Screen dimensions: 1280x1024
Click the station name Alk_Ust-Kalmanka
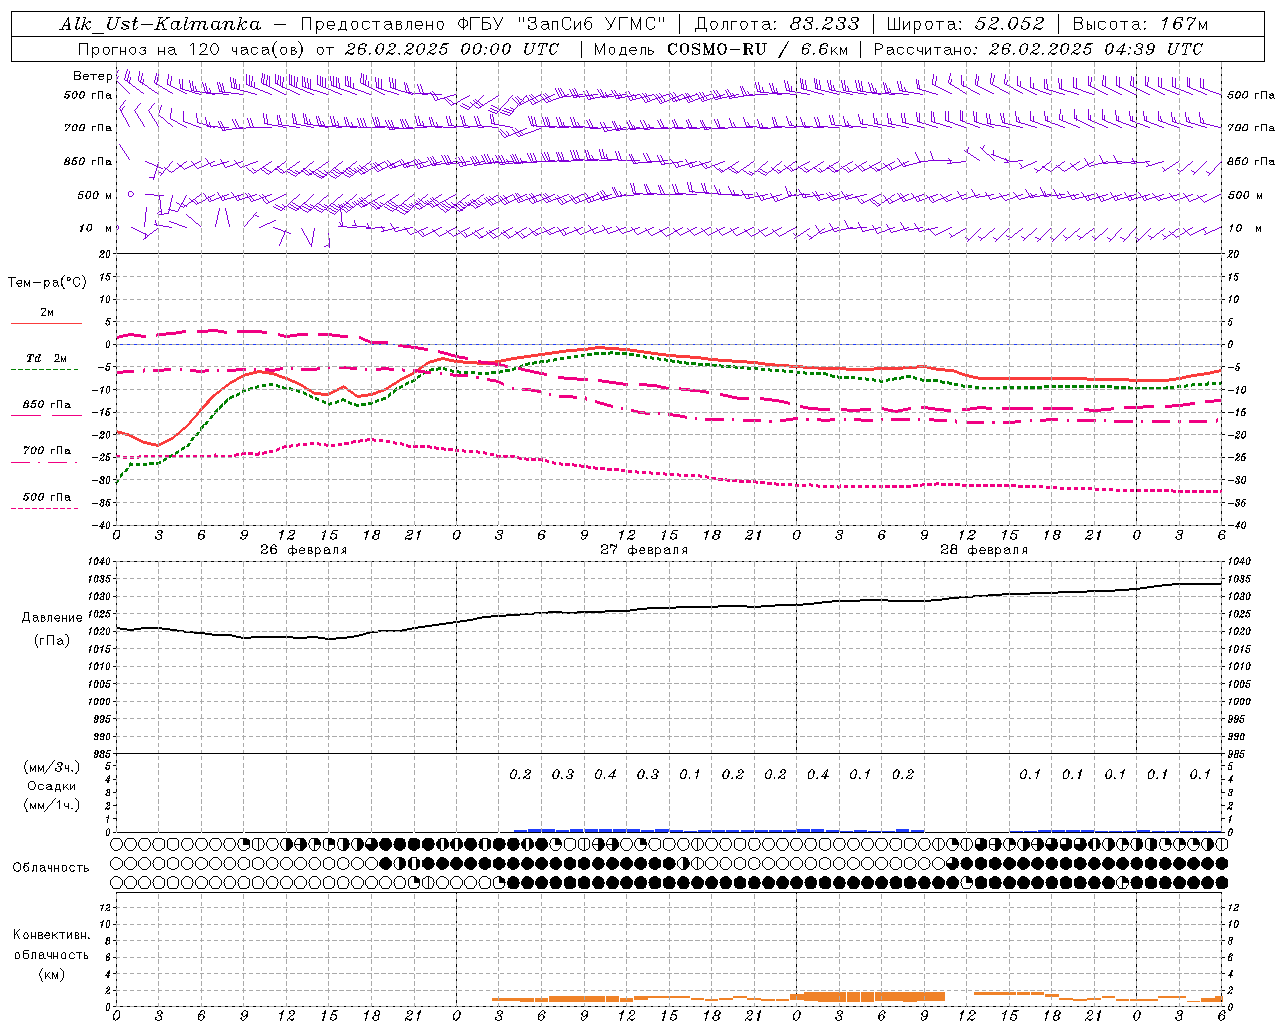tap(160, 24)
